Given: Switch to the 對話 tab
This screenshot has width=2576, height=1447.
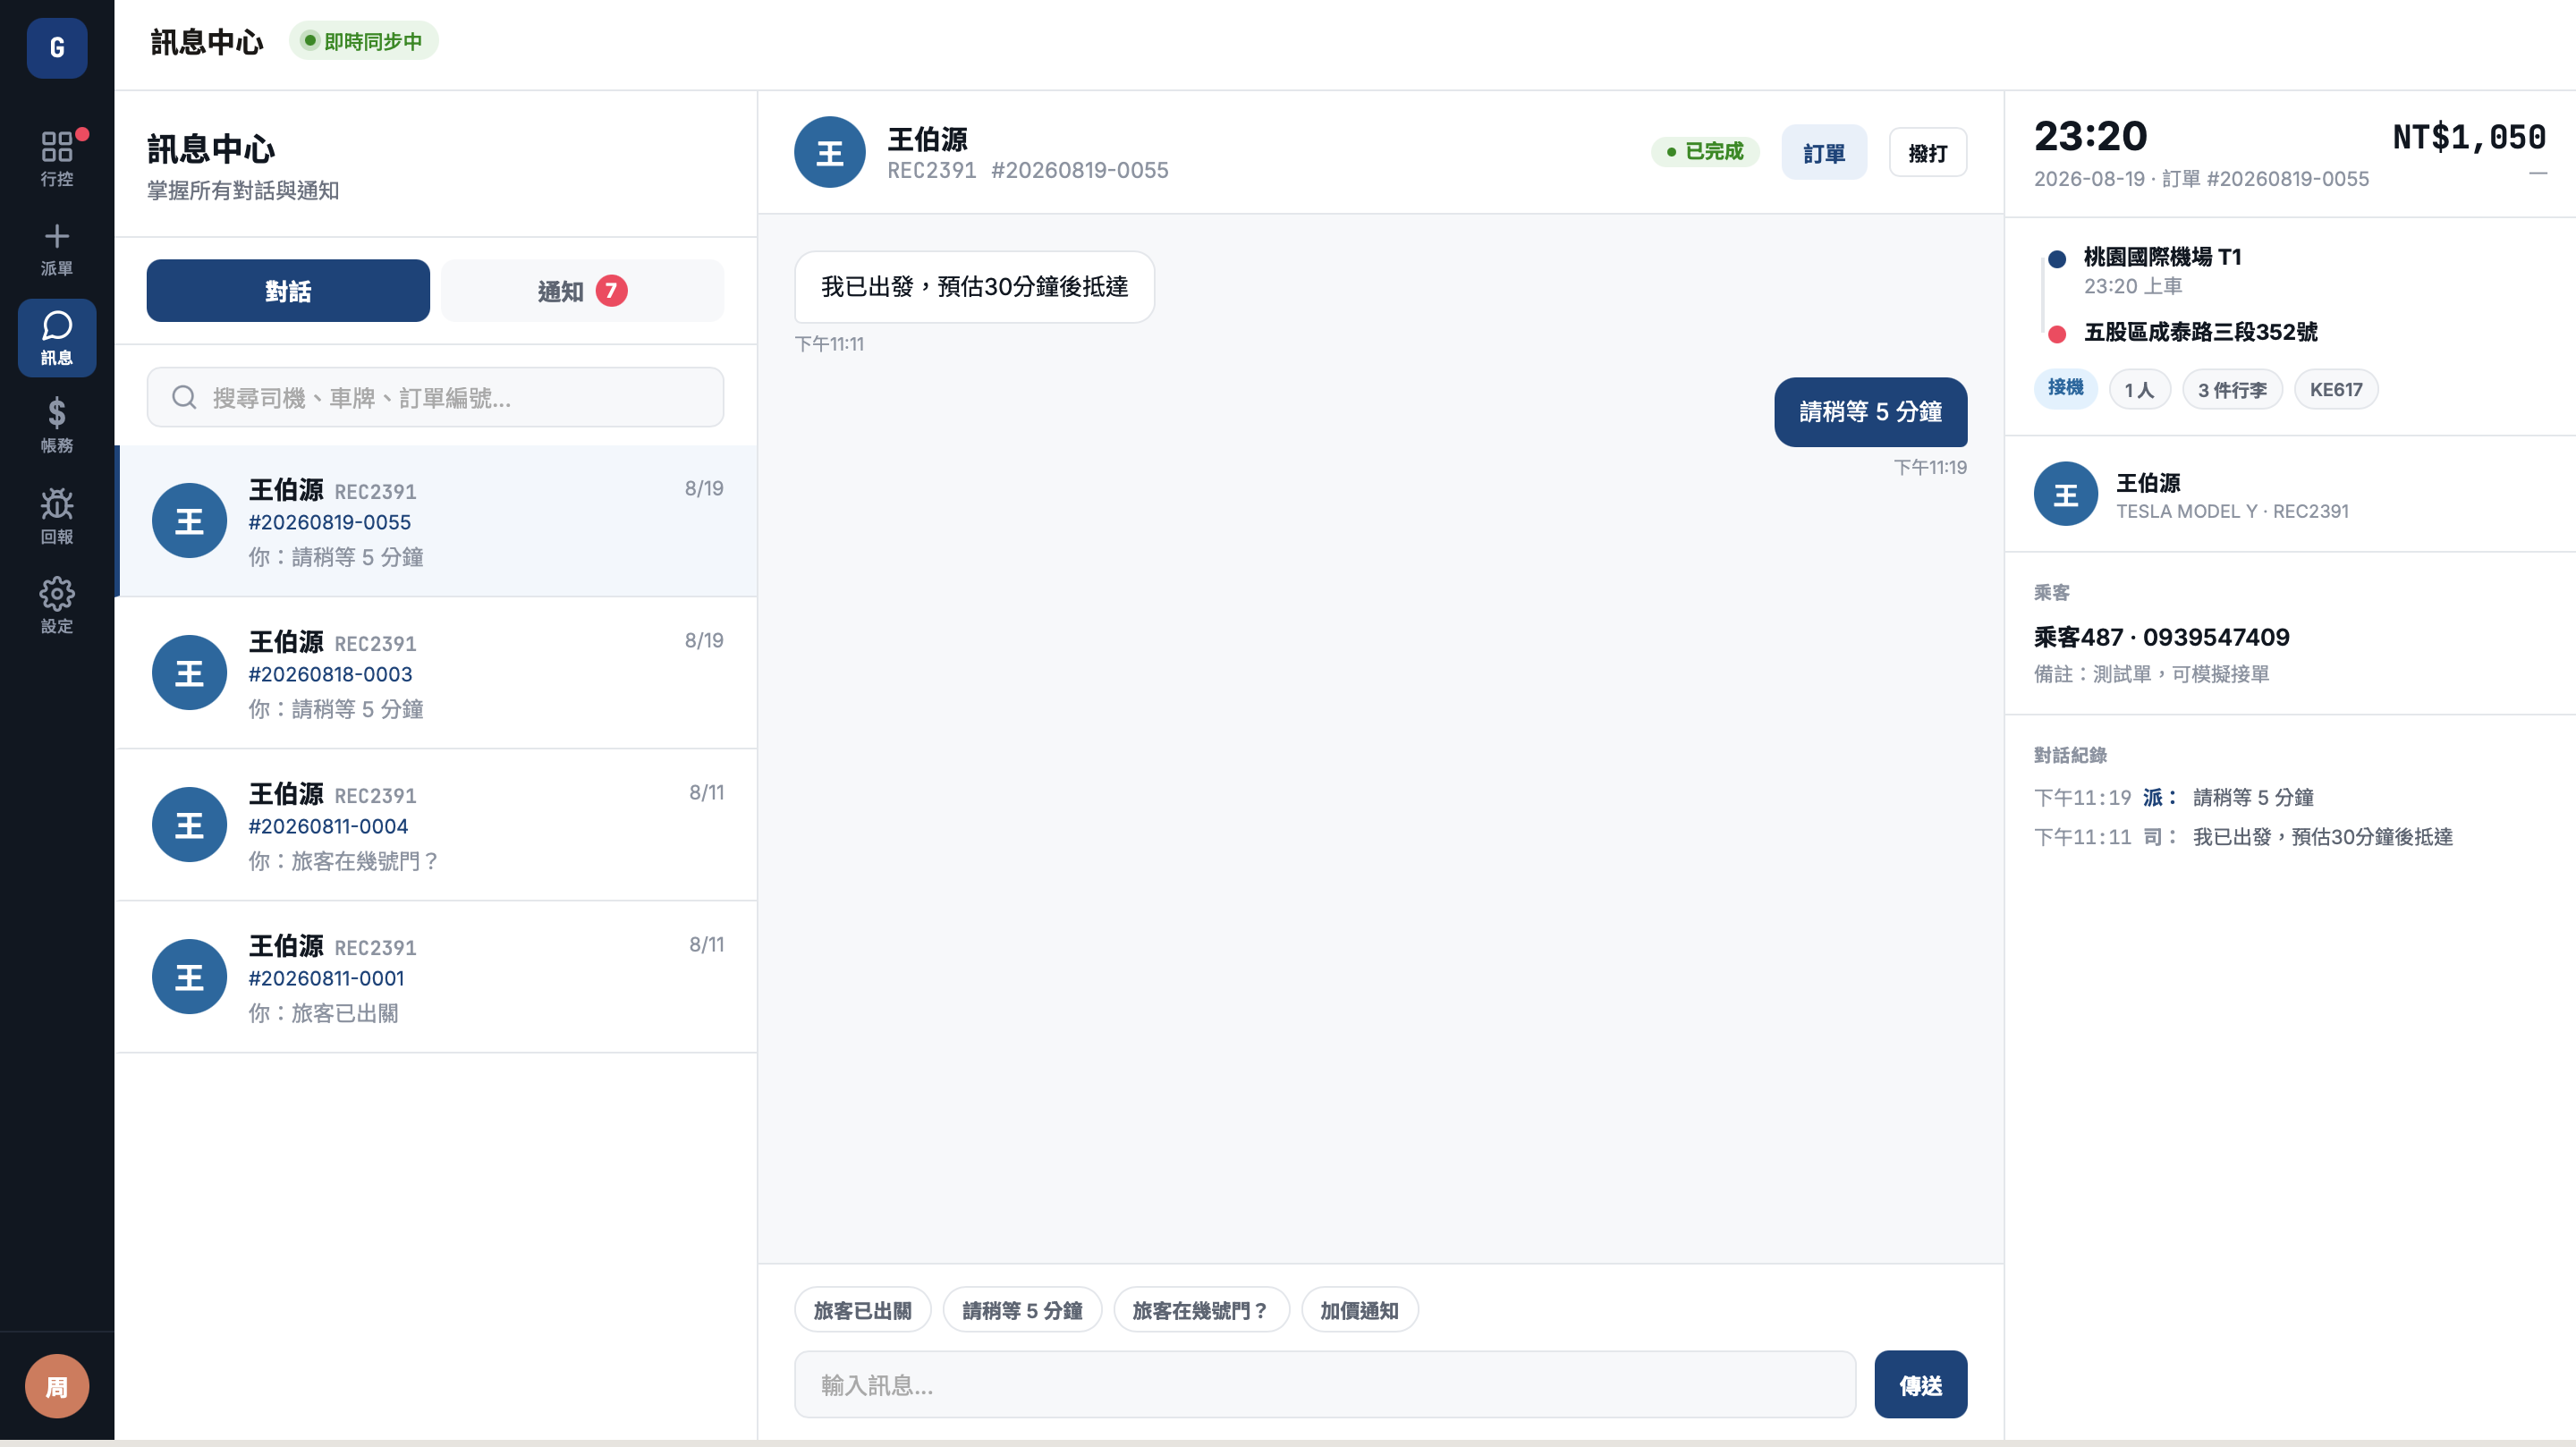Looking at the screenshot, I should (x=288, y=291).
